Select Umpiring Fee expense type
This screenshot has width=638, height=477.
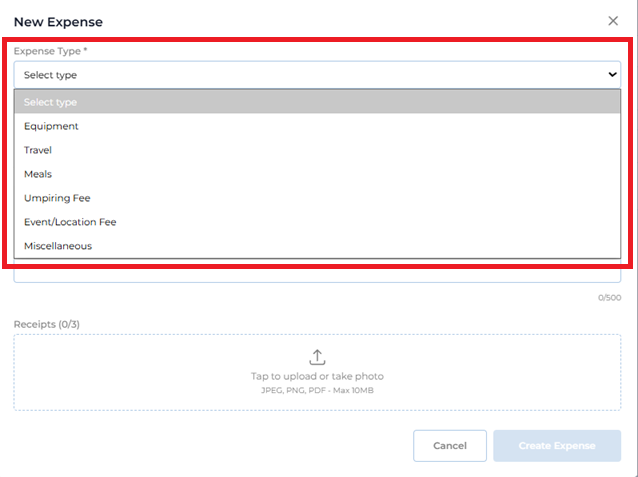pos(317,198)
